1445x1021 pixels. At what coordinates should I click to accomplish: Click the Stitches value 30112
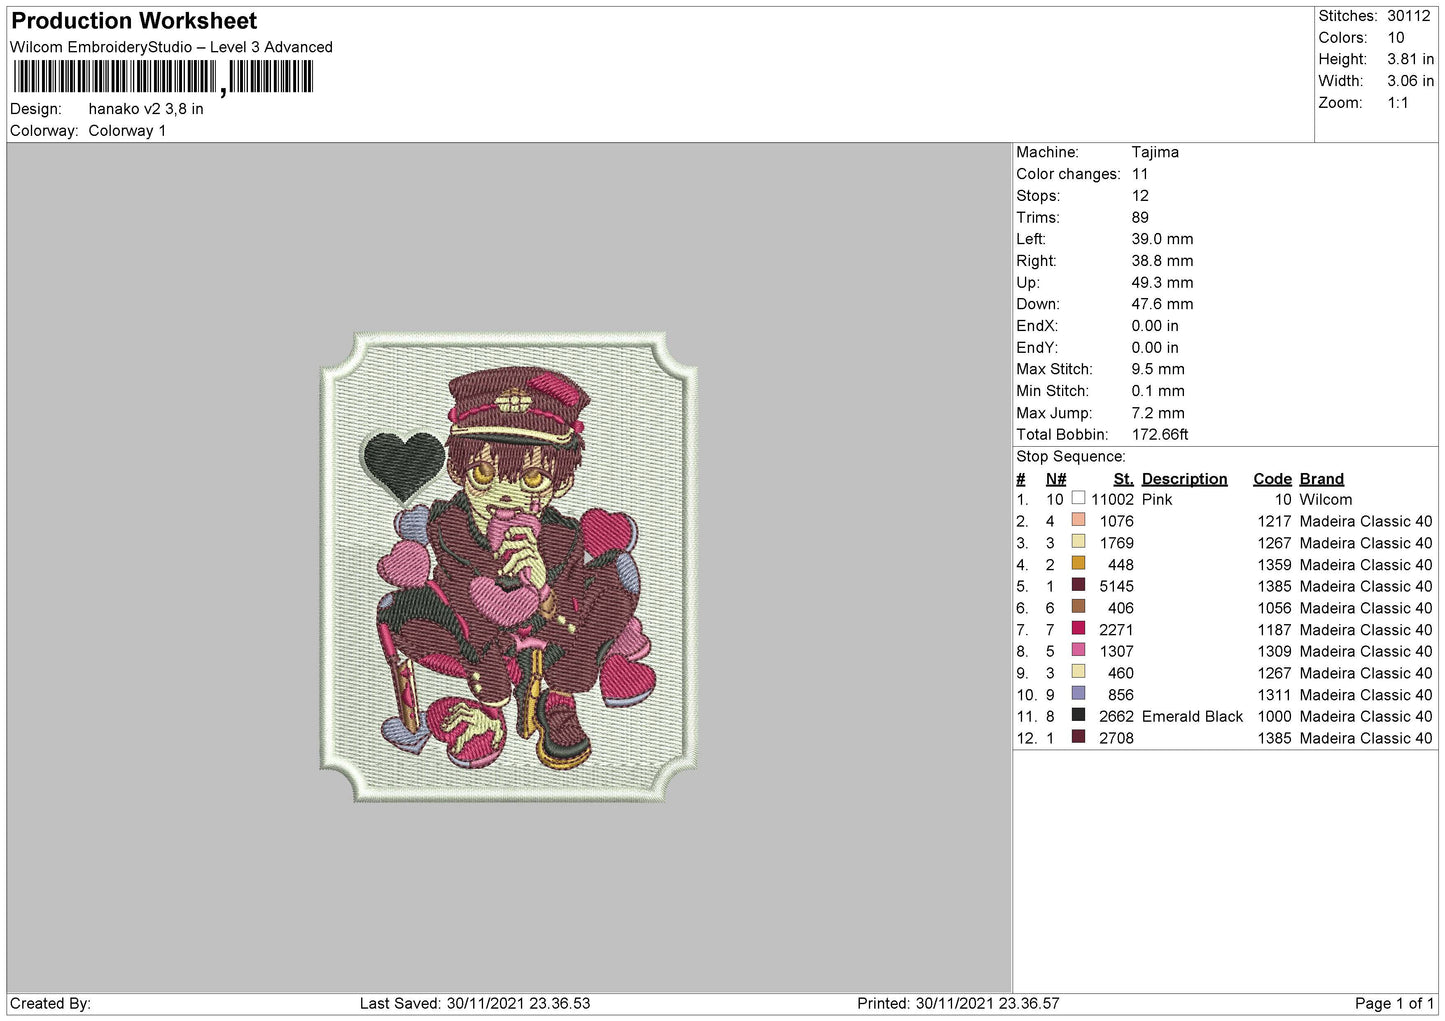(x=1409, y=16)
